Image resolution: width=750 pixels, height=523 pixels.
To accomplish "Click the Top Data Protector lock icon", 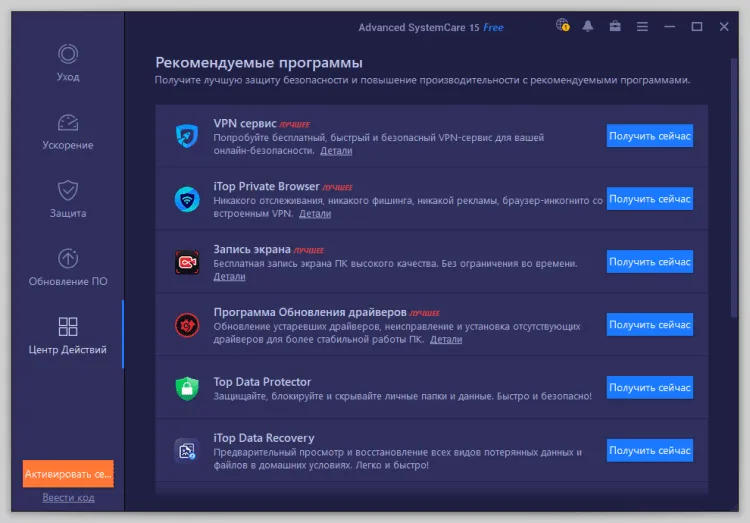I will [x=187, y=388].
